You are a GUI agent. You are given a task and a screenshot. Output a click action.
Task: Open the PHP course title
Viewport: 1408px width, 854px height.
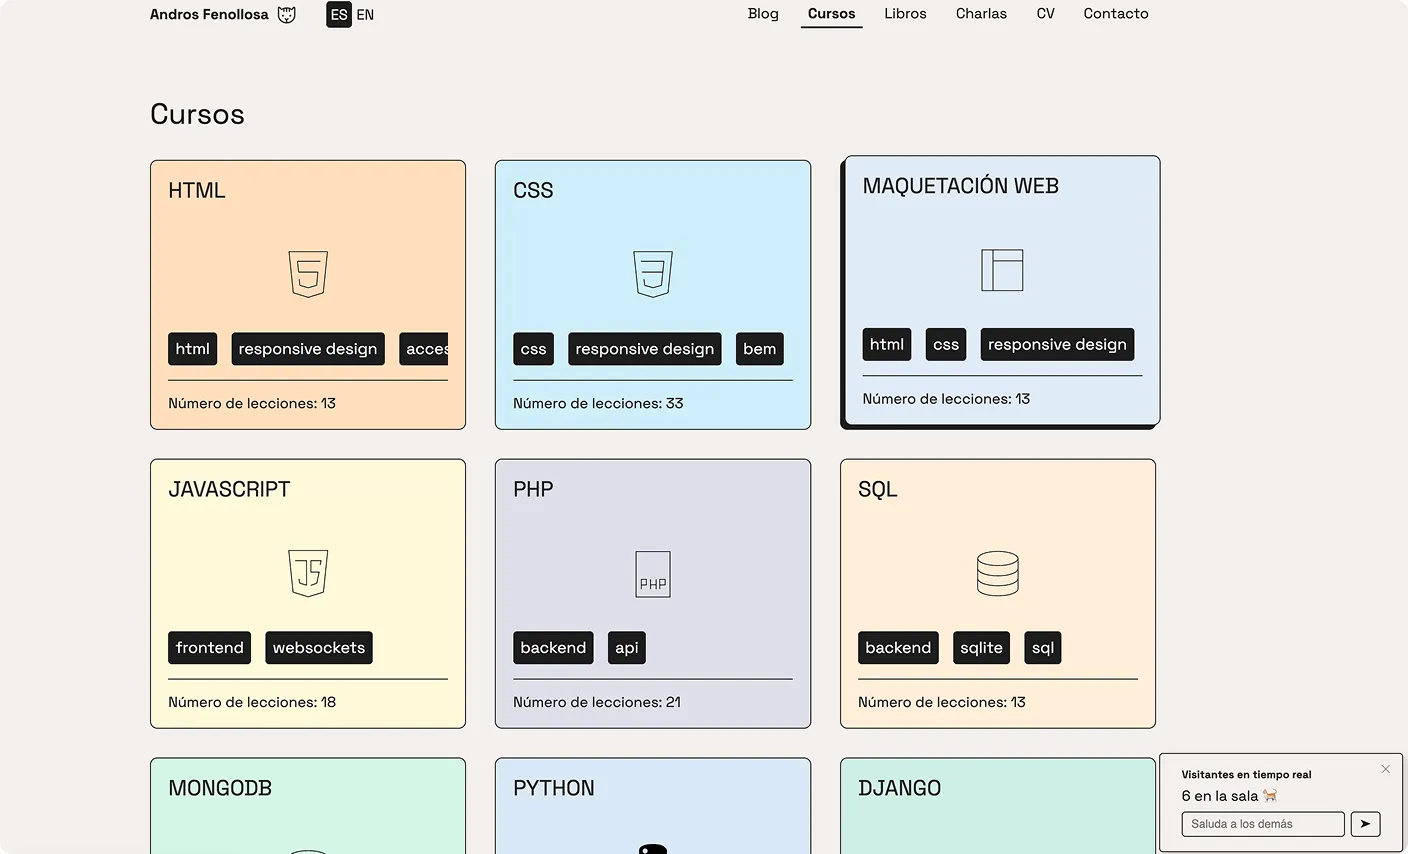(x=533, y=489)
